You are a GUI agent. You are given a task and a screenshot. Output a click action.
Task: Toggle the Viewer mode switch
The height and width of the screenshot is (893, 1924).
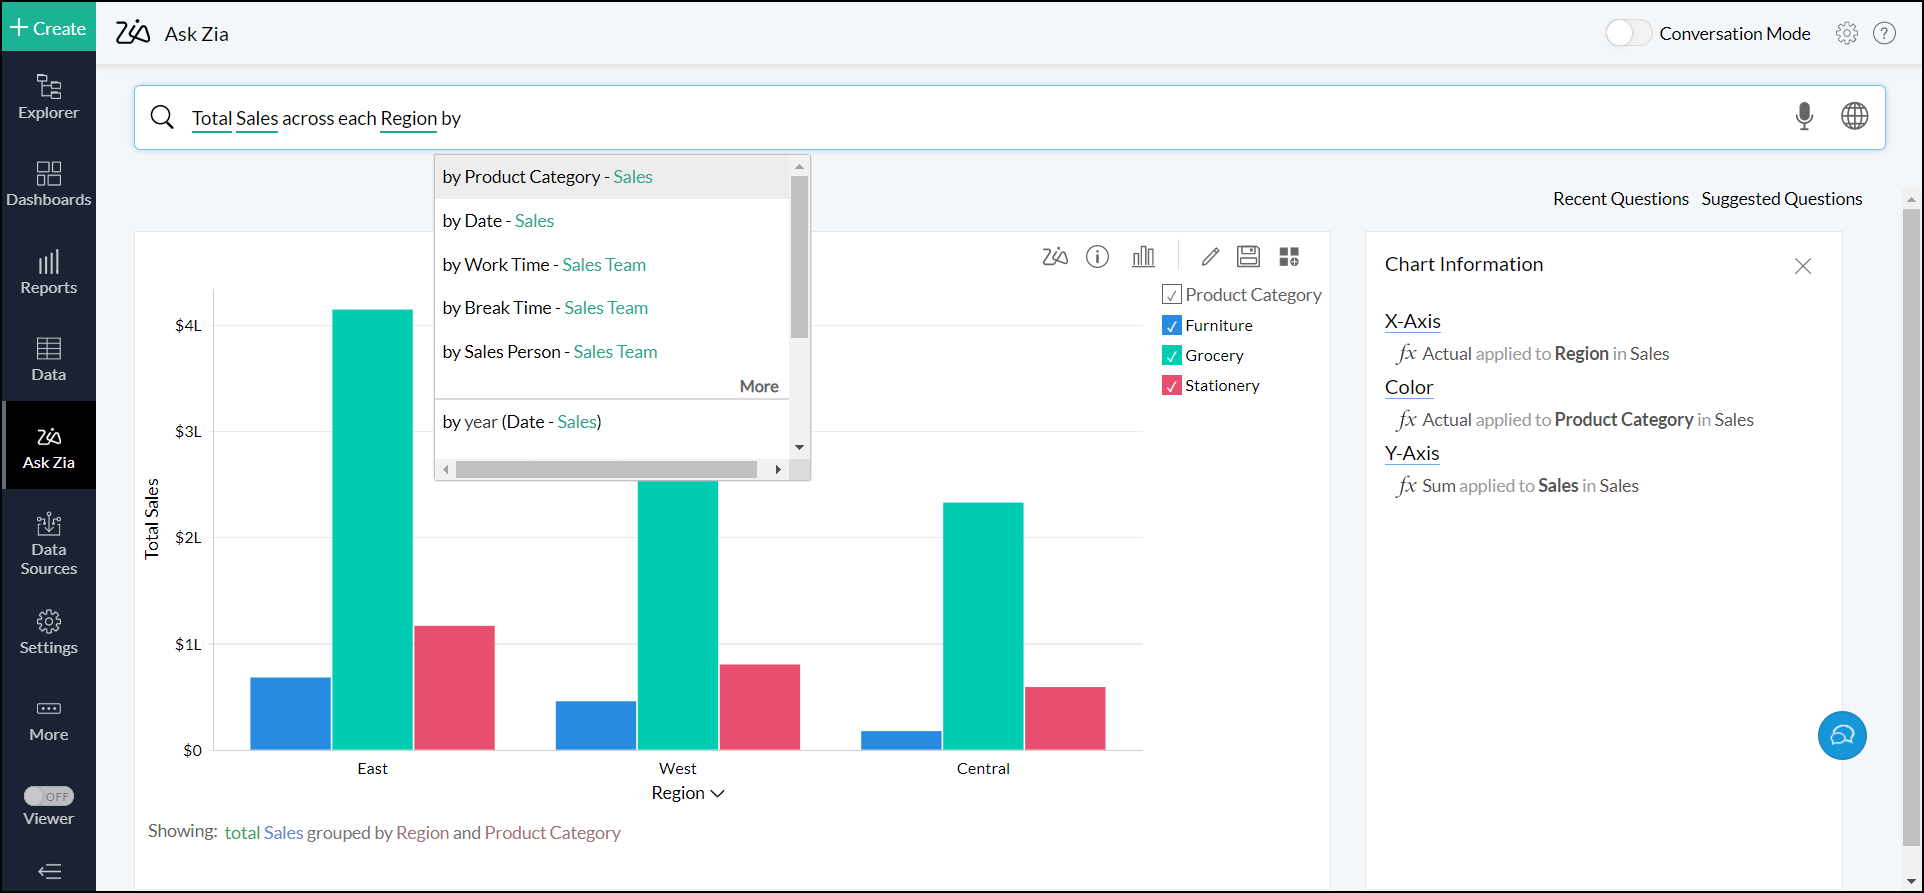click(x=49, y=796)
